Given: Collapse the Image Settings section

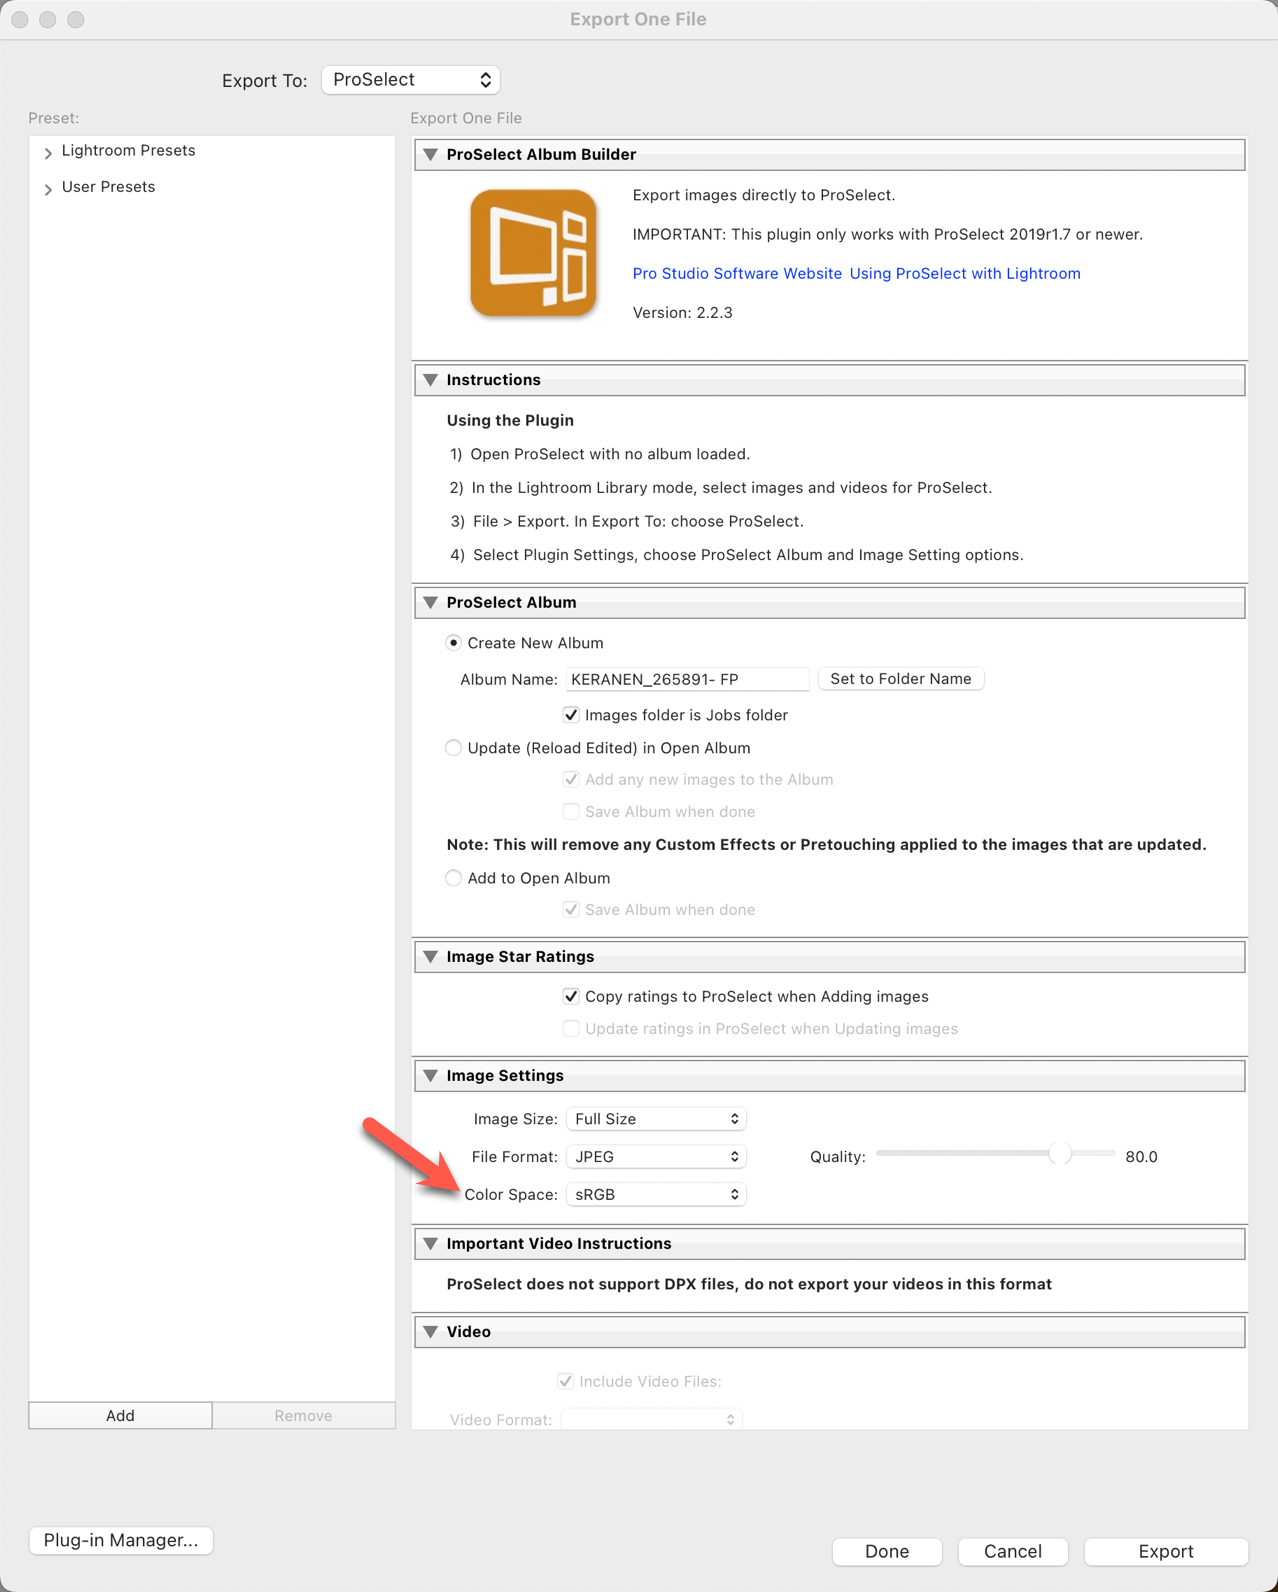Looking at the screenshot, I should point(431,1076).
